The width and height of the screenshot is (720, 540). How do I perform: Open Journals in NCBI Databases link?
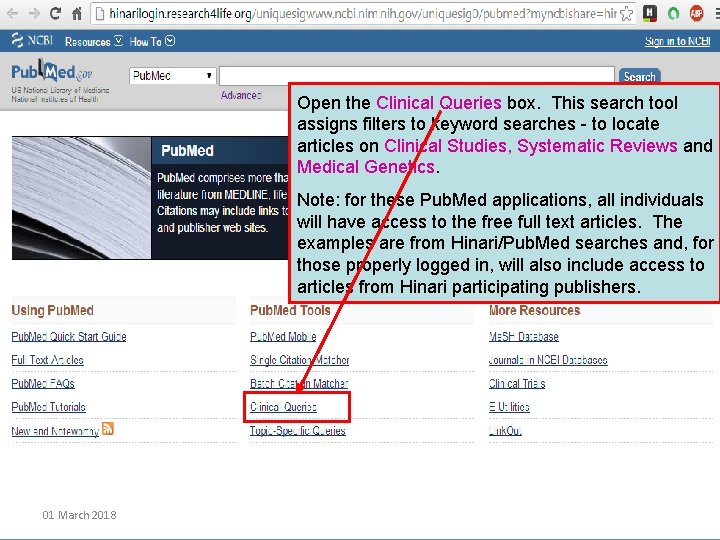[x=548, y=360]
